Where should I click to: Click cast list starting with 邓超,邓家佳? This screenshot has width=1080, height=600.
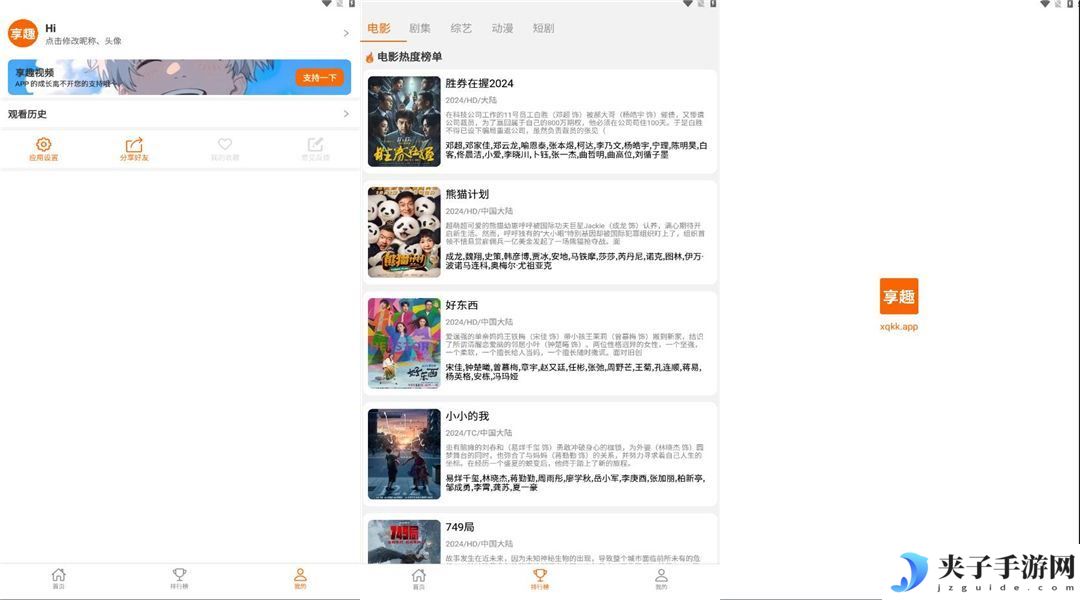coord(577,150)
